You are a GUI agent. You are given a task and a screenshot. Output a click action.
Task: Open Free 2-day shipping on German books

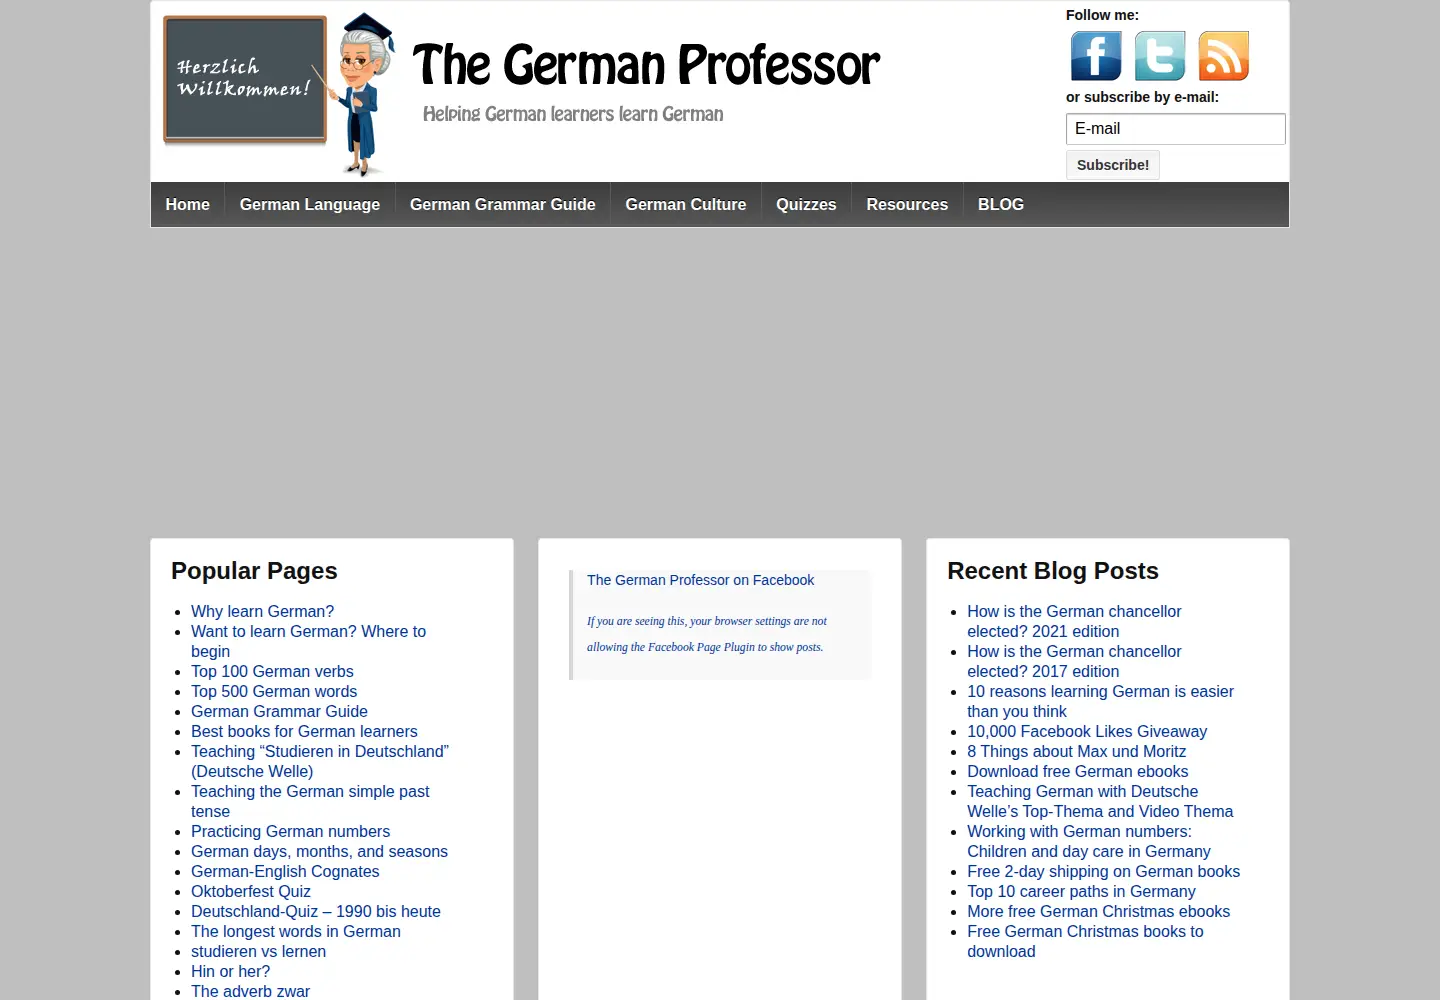(x=1103, y=871)
